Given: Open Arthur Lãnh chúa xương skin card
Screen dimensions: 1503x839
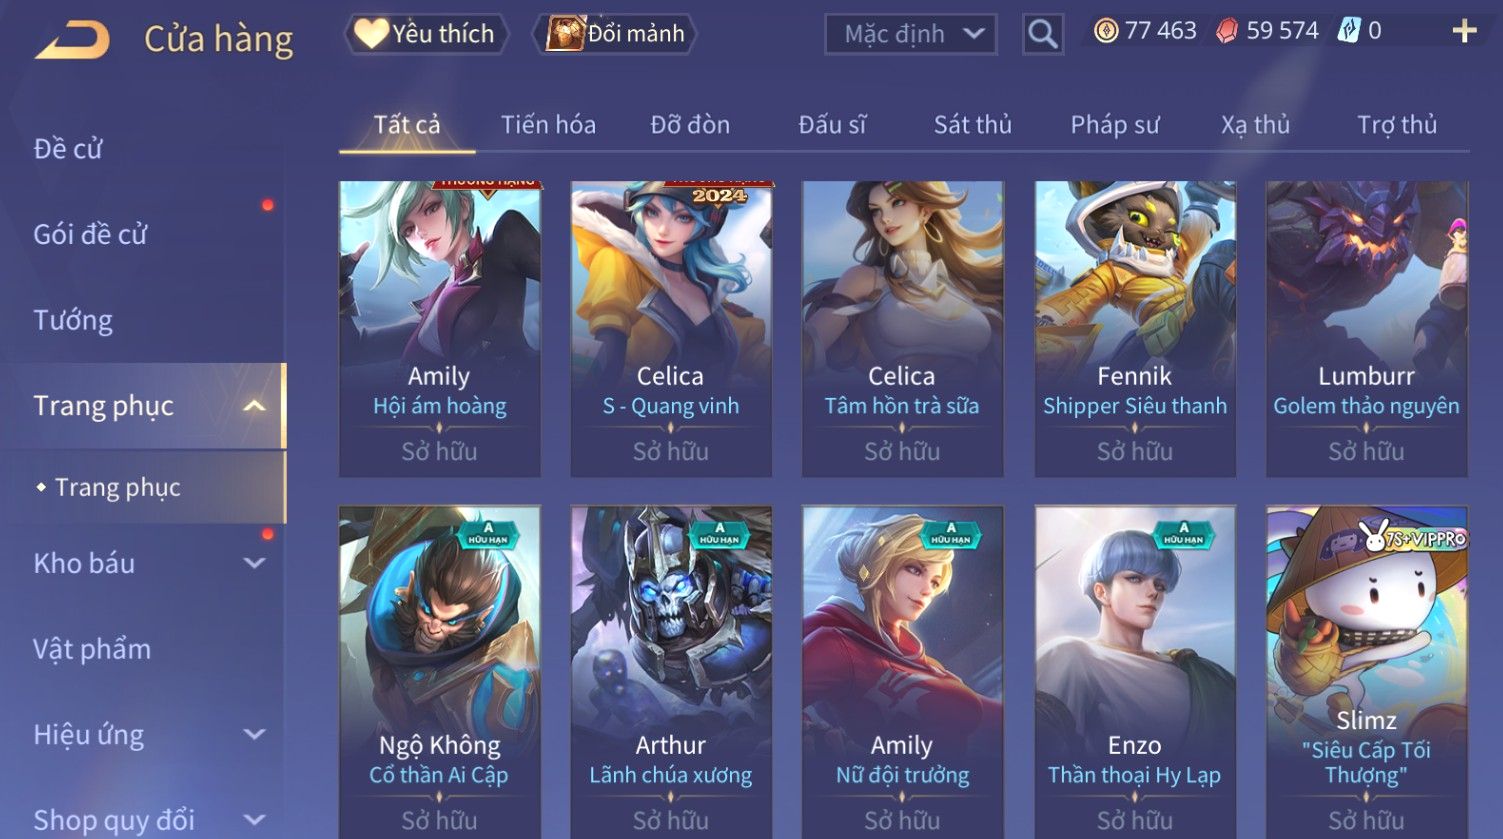Looking at the screenshot, I should (x=670, y=672).
